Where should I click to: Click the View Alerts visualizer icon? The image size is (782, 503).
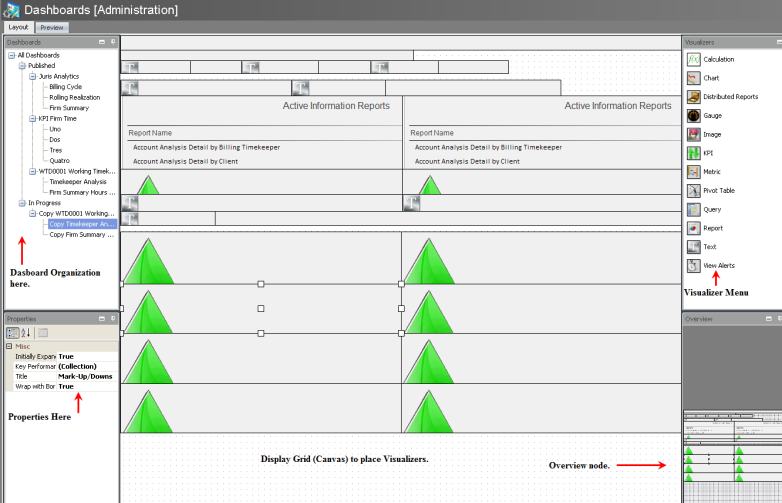694,265
